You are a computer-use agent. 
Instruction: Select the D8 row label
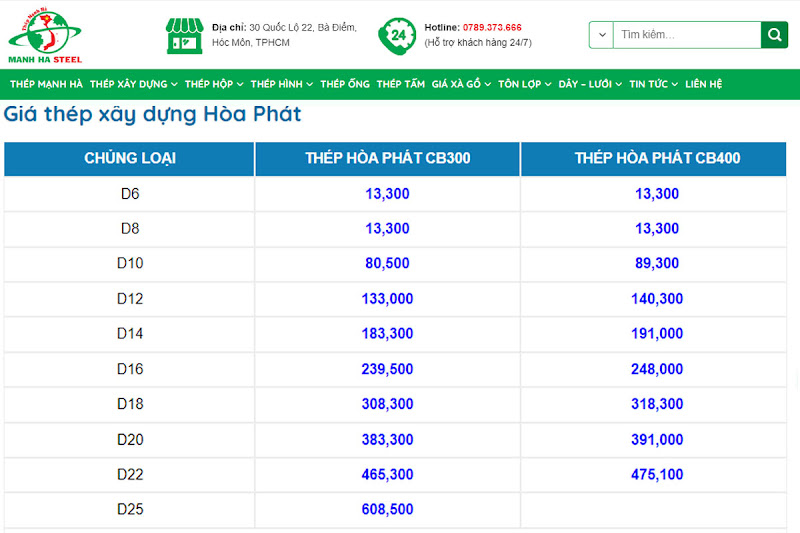tap(130, 229)
